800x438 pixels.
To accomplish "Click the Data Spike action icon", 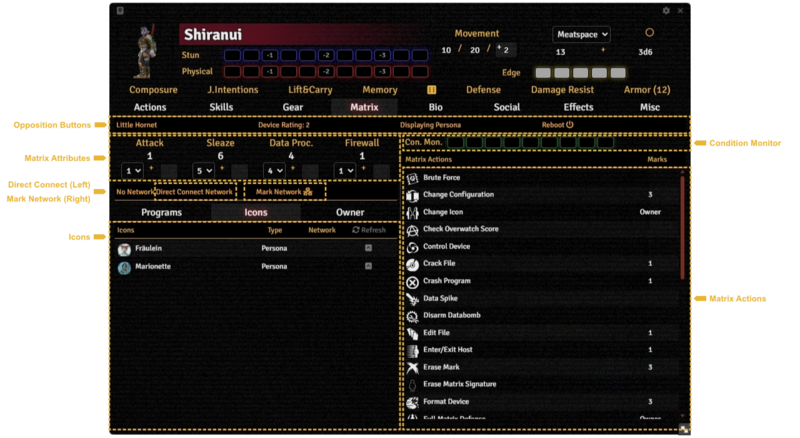I will pyautogui.click(x=412, y=298).
